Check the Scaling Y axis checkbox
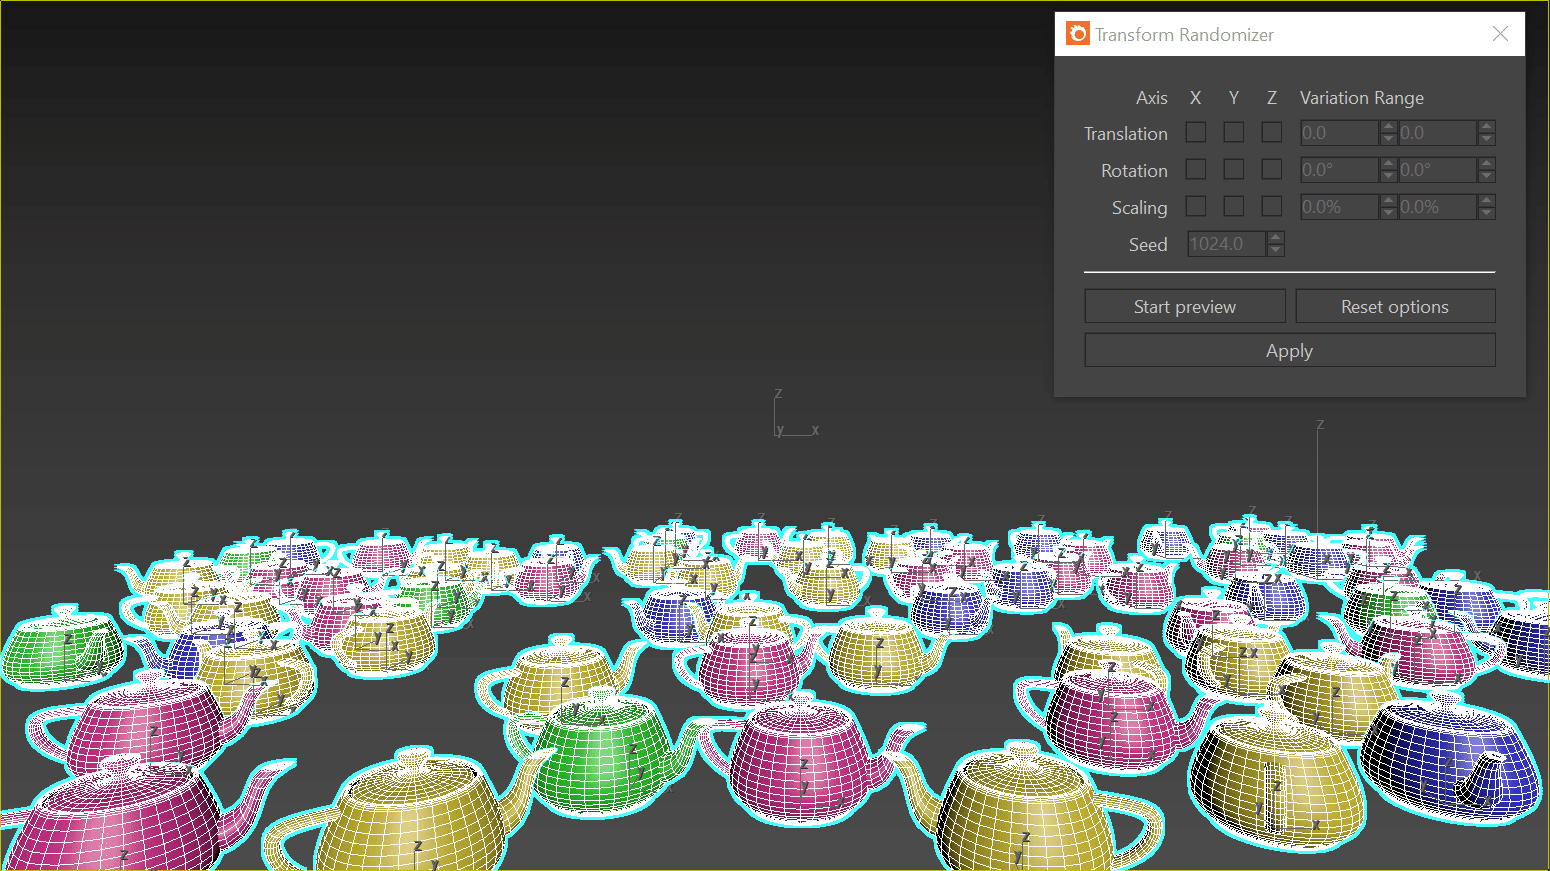The image size is (1550, 871). point(1234,206)
